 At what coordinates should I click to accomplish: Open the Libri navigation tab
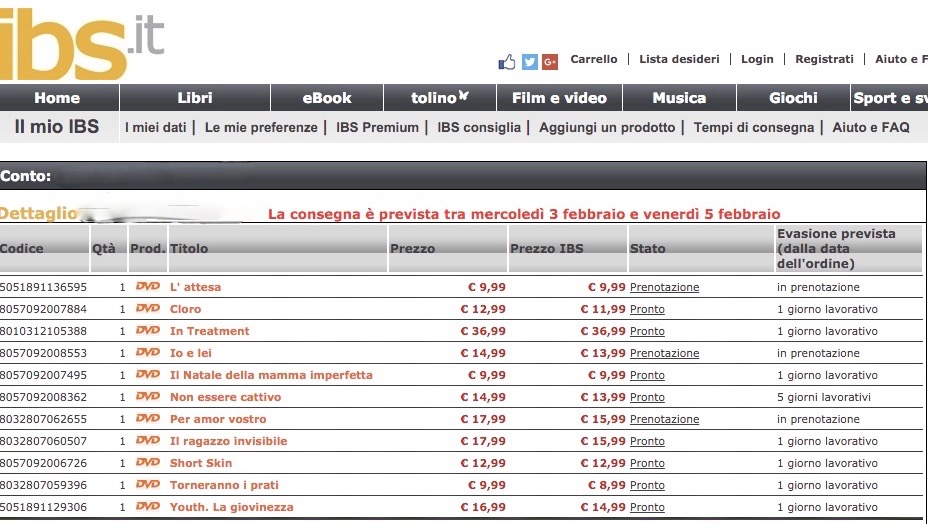coord(195,98)
